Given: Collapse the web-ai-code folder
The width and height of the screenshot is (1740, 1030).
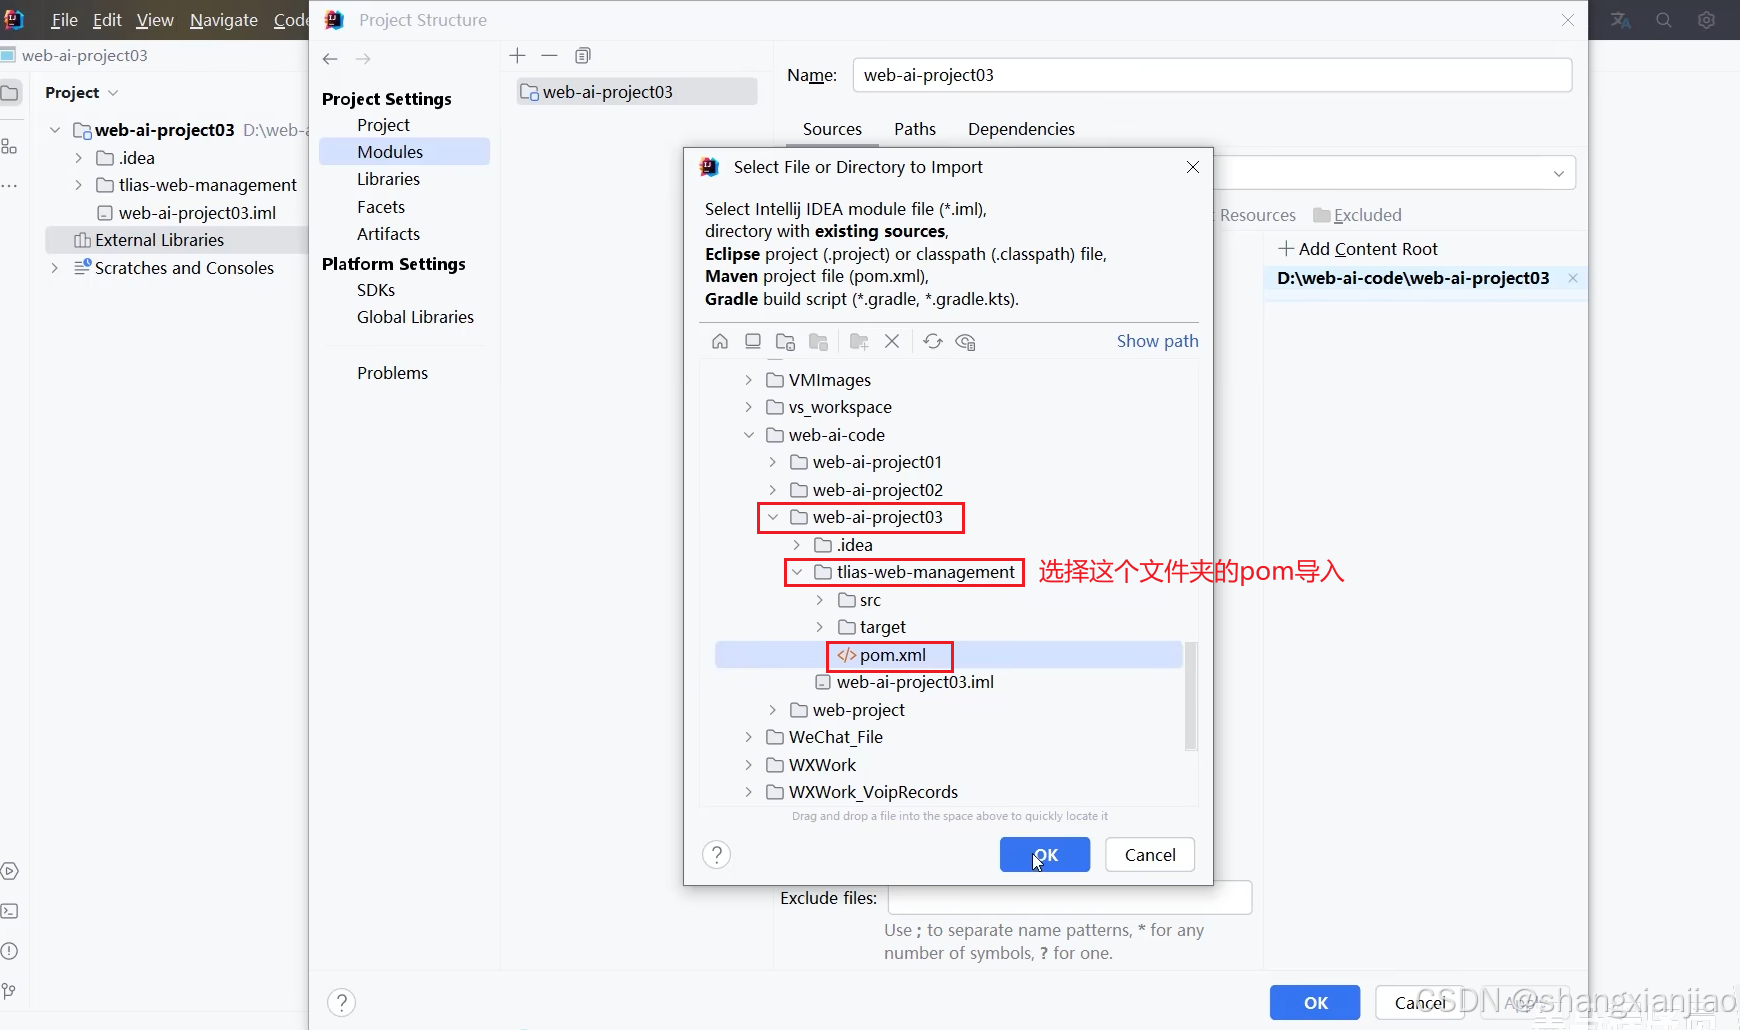Looking at the screenshot, I should [748, 435].
